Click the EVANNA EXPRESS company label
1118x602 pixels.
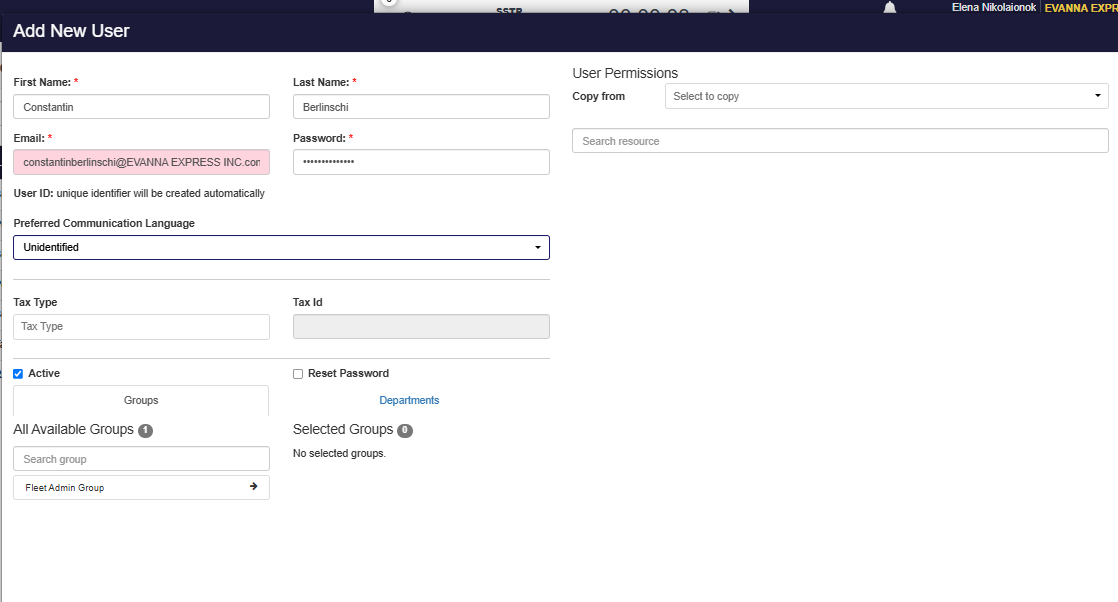click(1081, 8)
